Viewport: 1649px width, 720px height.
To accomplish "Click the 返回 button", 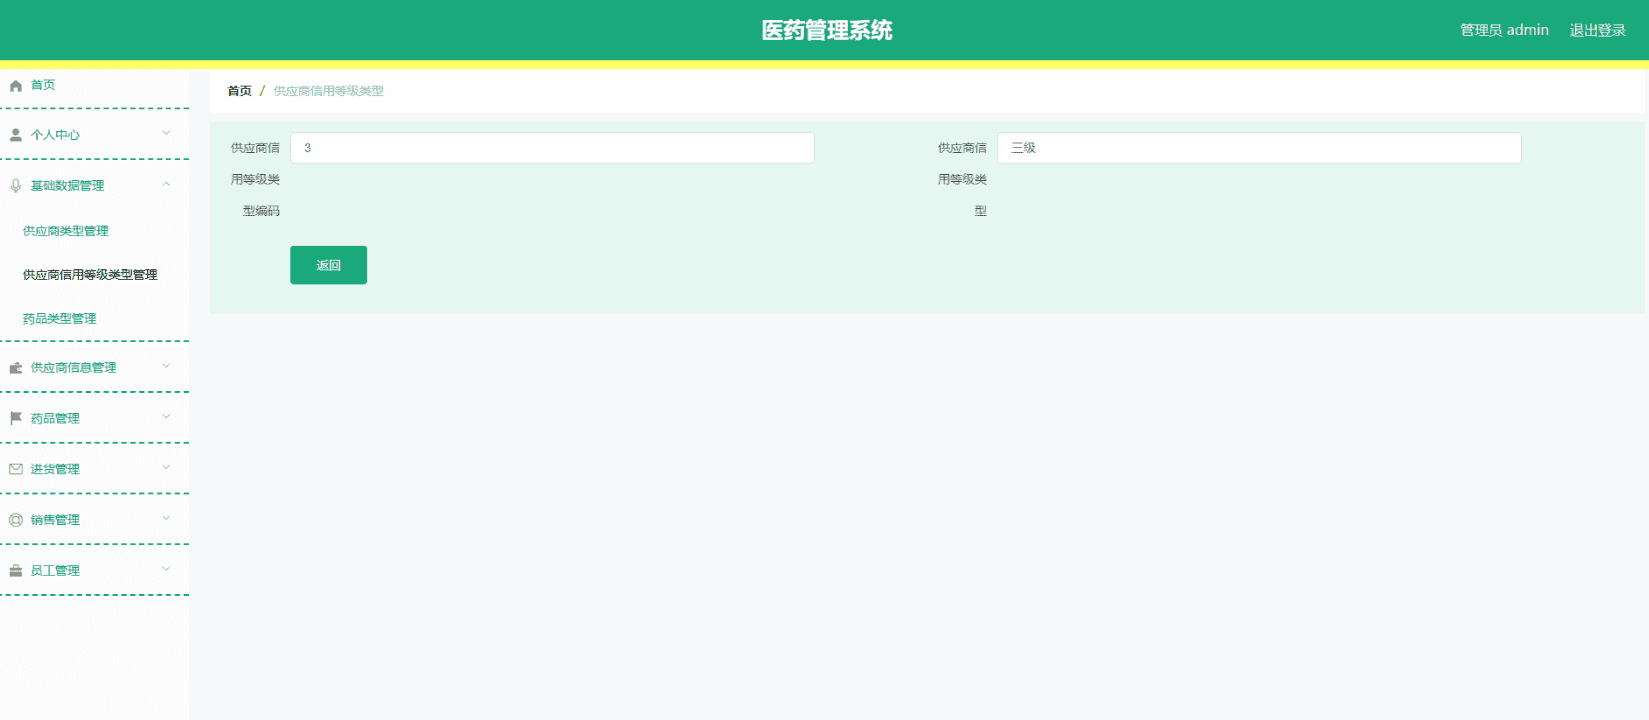I will click(x=328, y=265).
